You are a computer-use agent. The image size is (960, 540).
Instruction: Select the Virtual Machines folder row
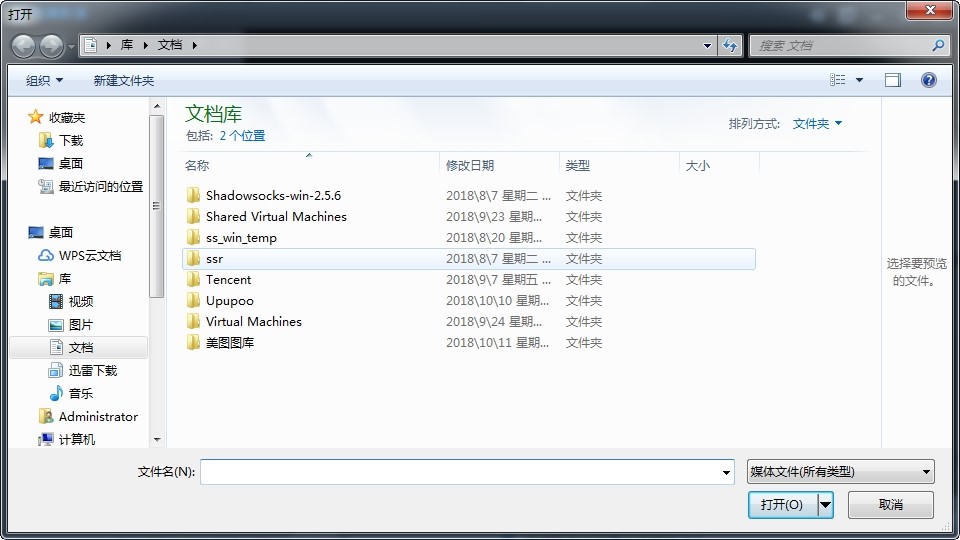click(x=469, y=321)
